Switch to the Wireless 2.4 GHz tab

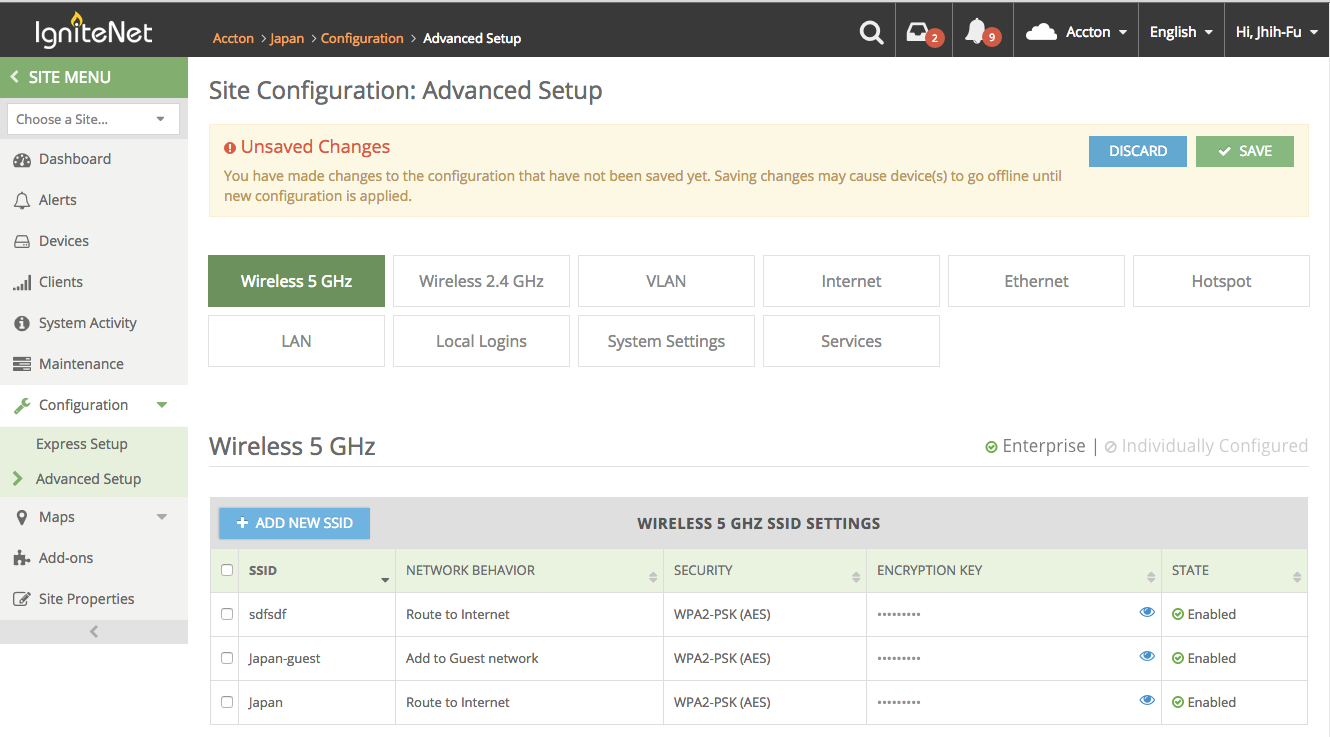[x=481, y=281]
